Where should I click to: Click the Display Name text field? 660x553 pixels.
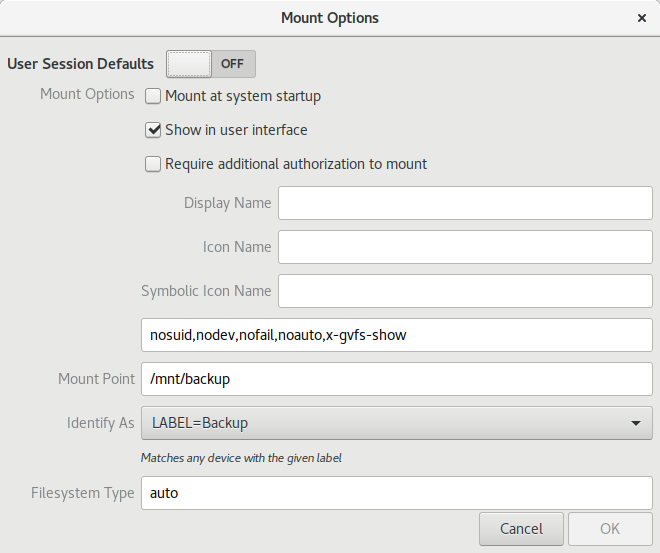point(465,203)
